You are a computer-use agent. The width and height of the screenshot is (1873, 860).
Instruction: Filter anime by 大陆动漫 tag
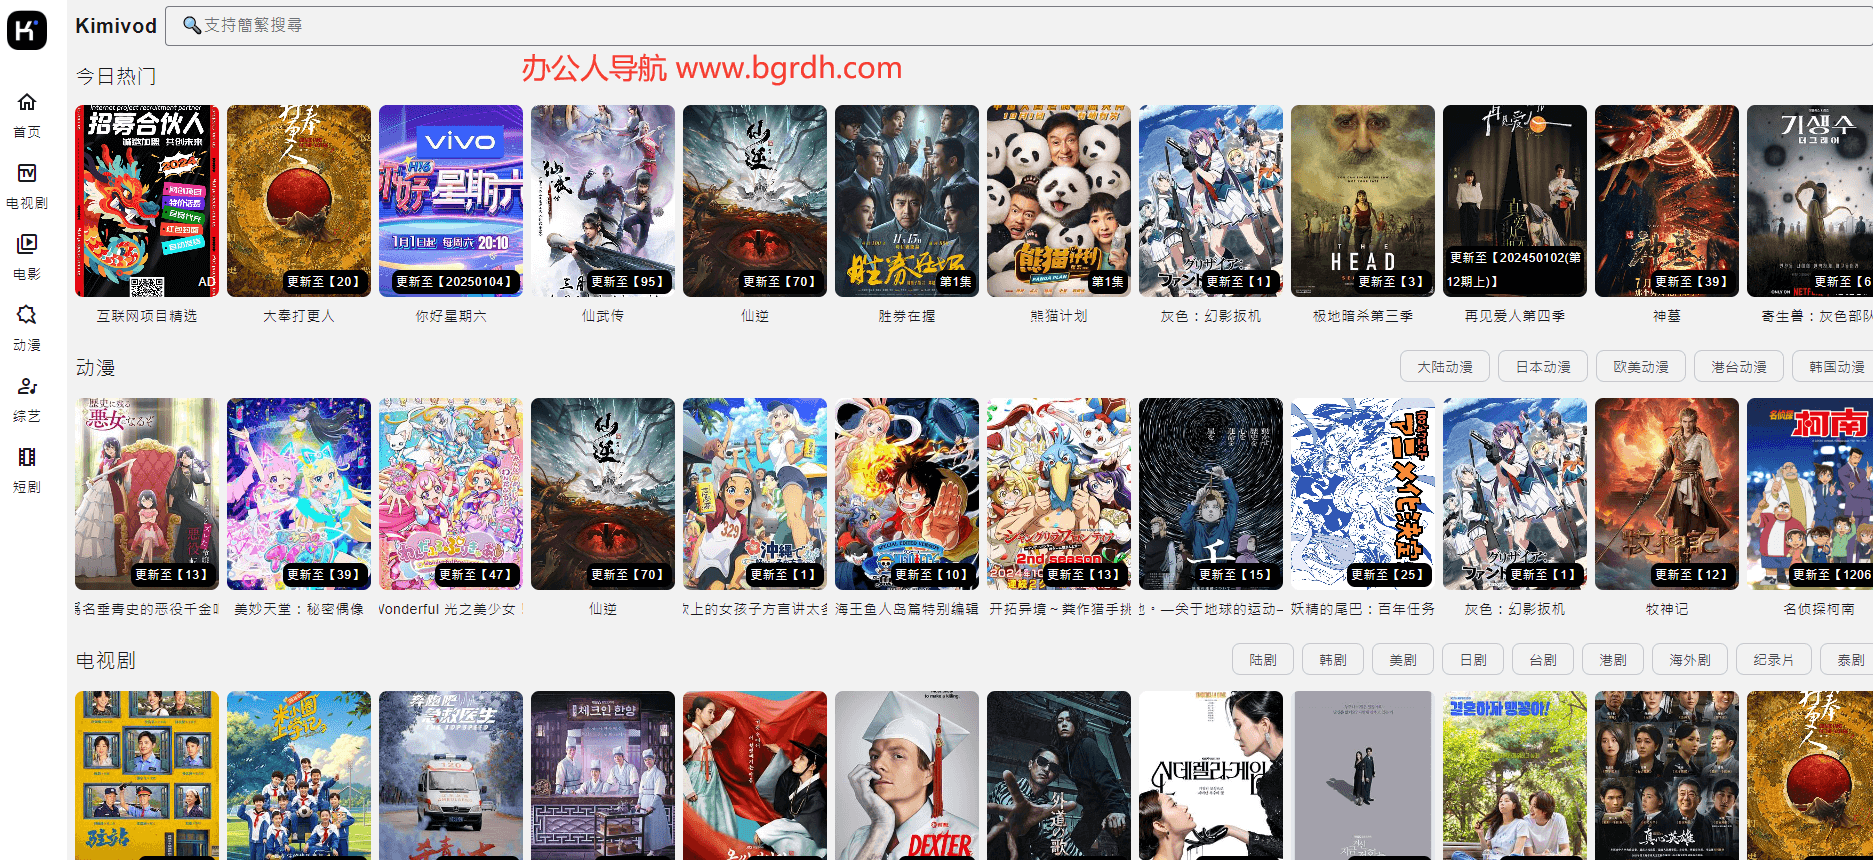tap(1444, 367)
